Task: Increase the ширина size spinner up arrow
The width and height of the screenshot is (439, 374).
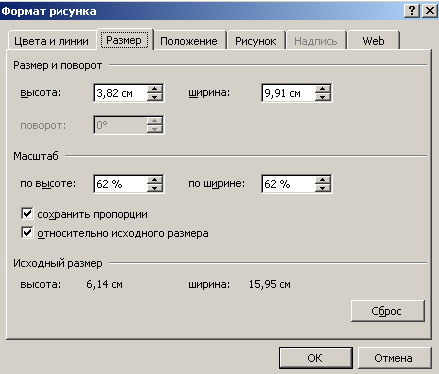Action: coord(322,89)
